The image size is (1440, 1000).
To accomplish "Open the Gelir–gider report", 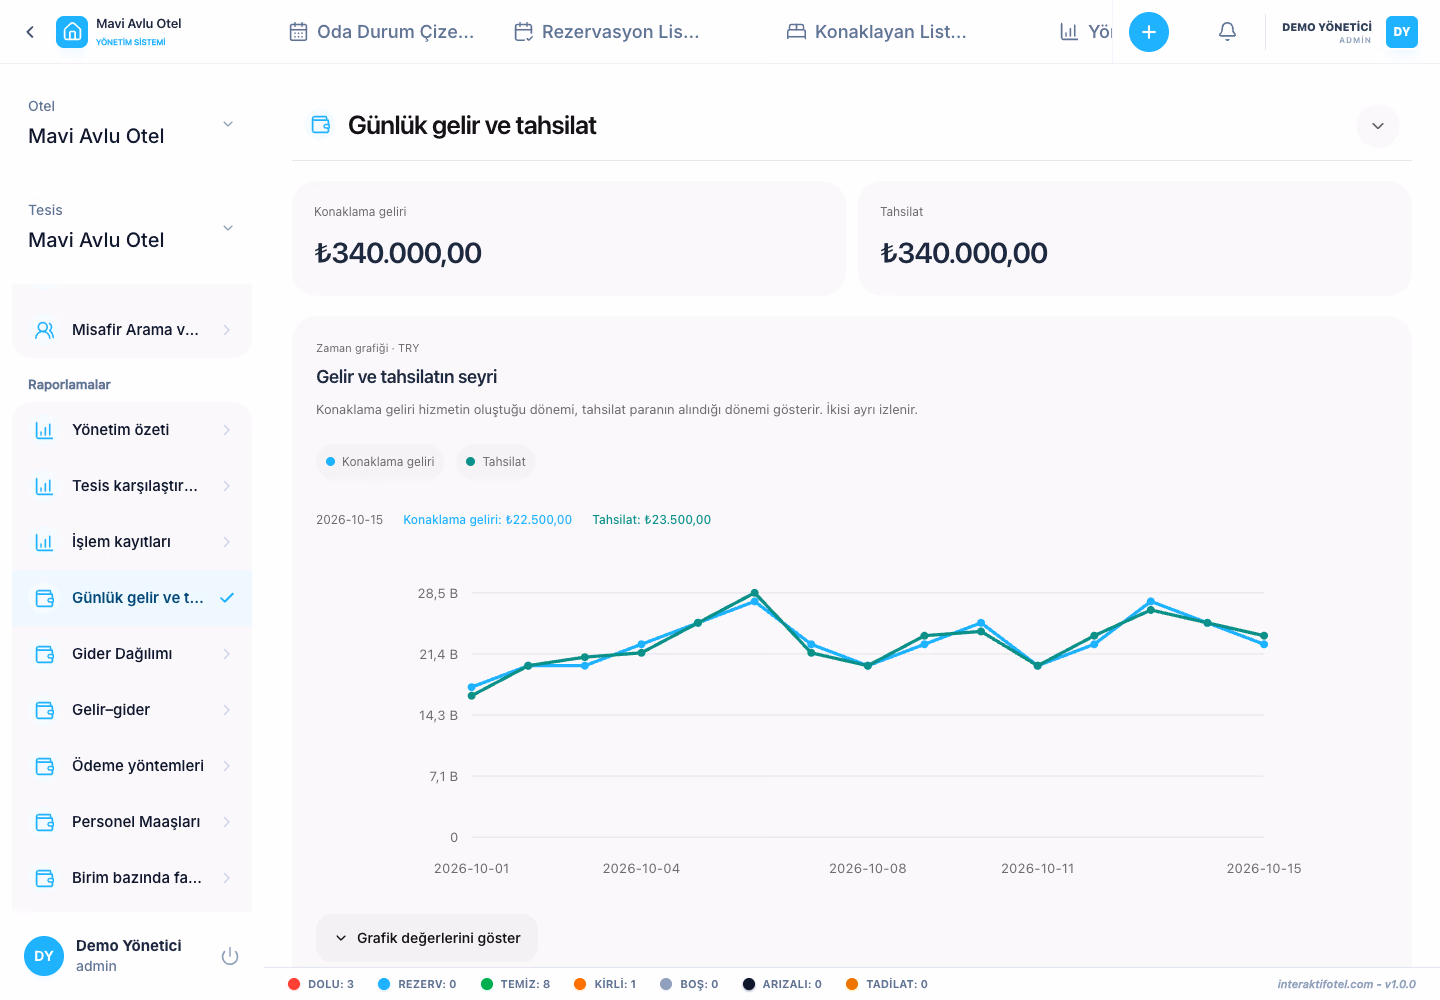I will coord(132,710).
